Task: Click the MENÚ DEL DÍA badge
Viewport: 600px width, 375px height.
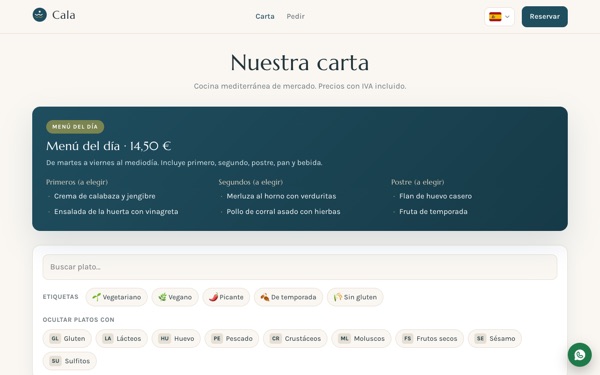Action: [x=75, y=127]
